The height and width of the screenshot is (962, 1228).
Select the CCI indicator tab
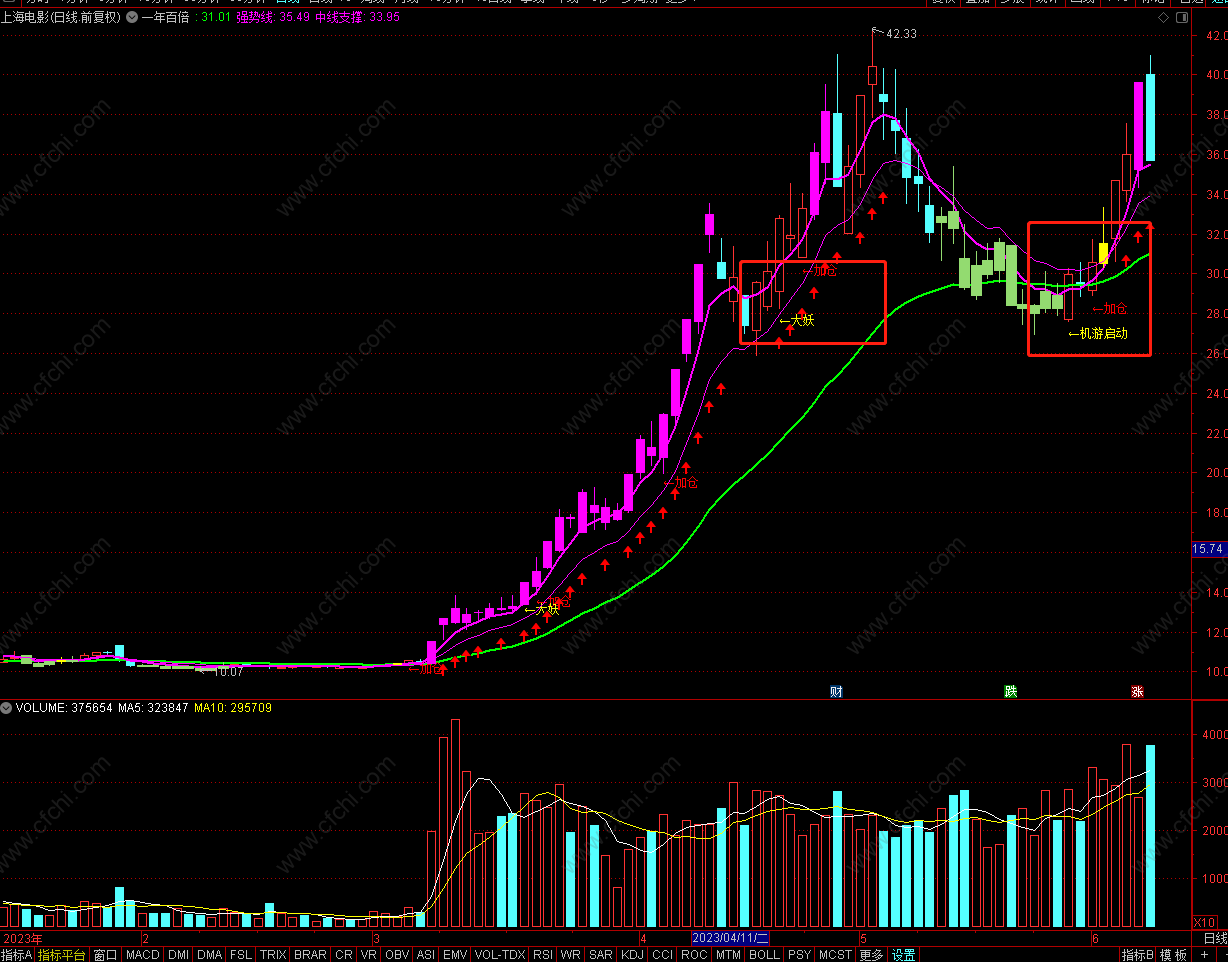coord(662,955)
